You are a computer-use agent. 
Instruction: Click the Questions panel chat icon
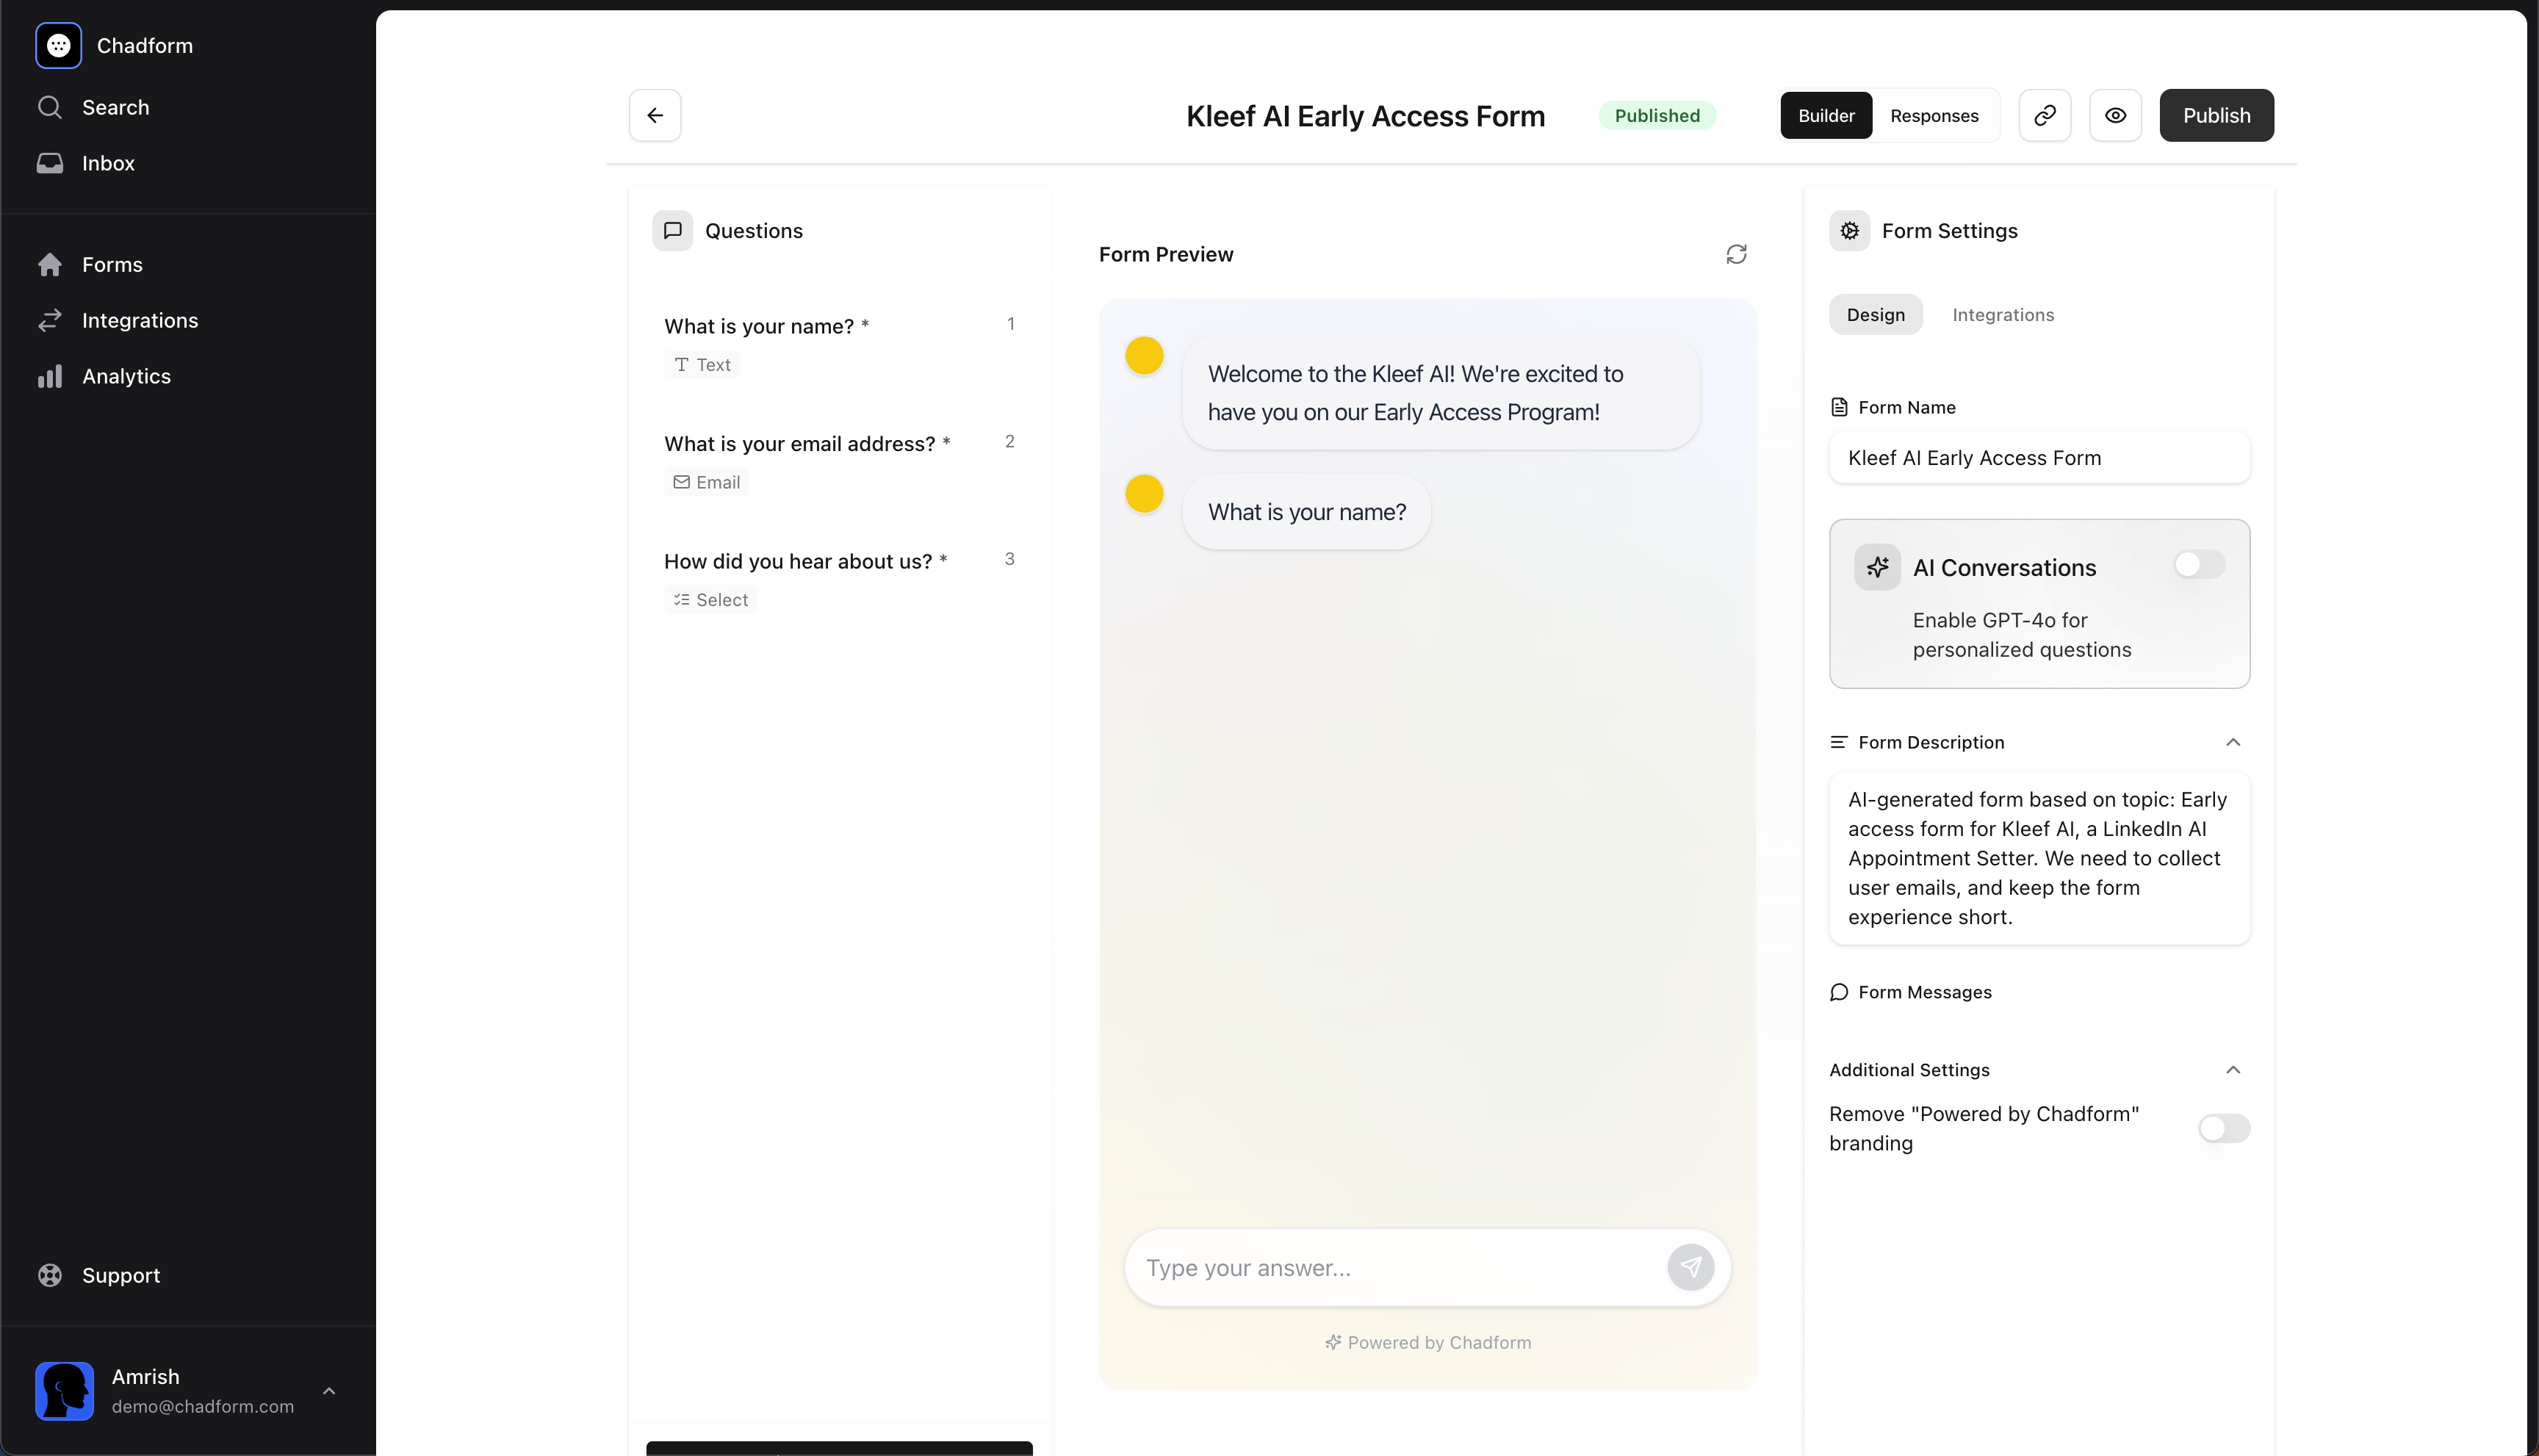click(x=673, y=231)
